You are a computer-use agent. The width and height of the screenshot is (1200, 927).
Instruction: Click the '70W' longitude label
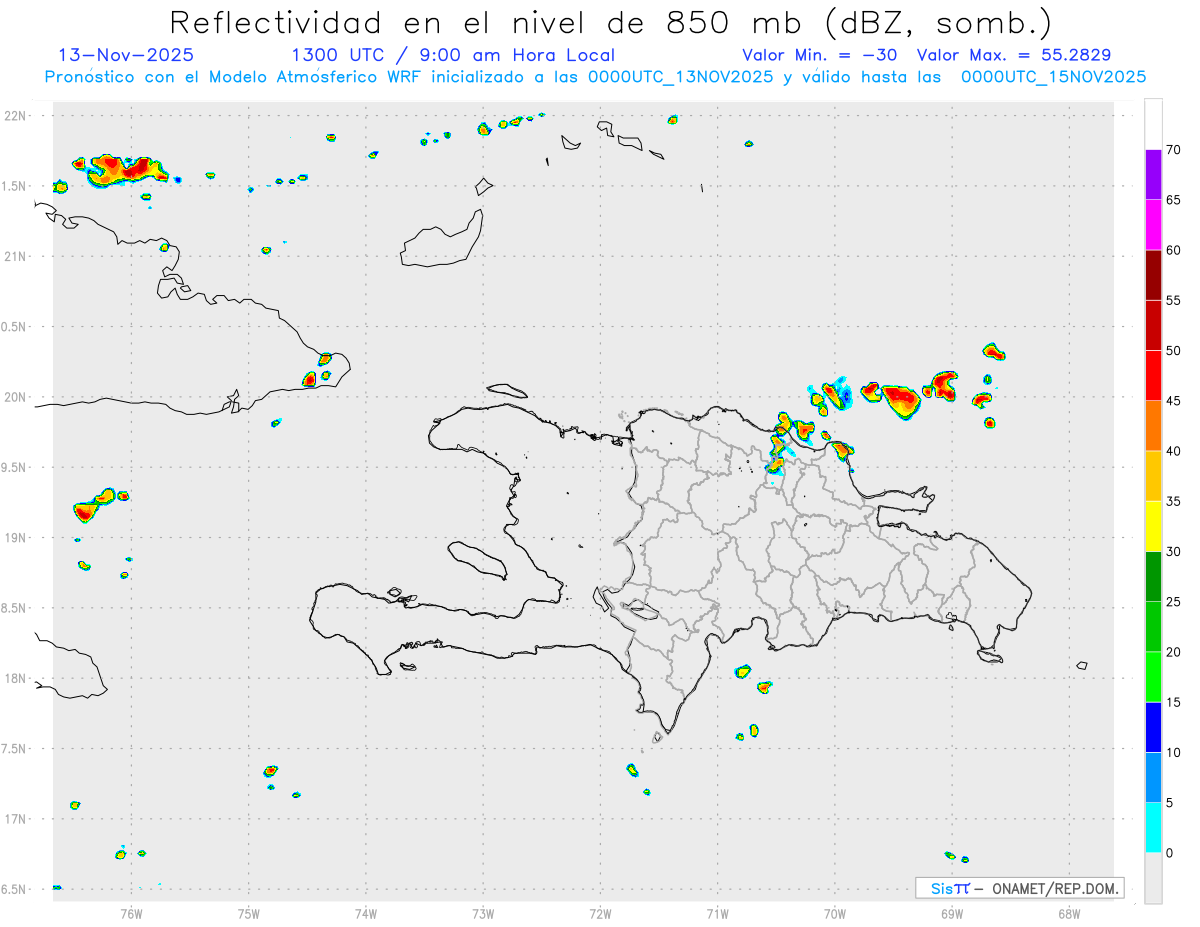click(x=835, y=914)
